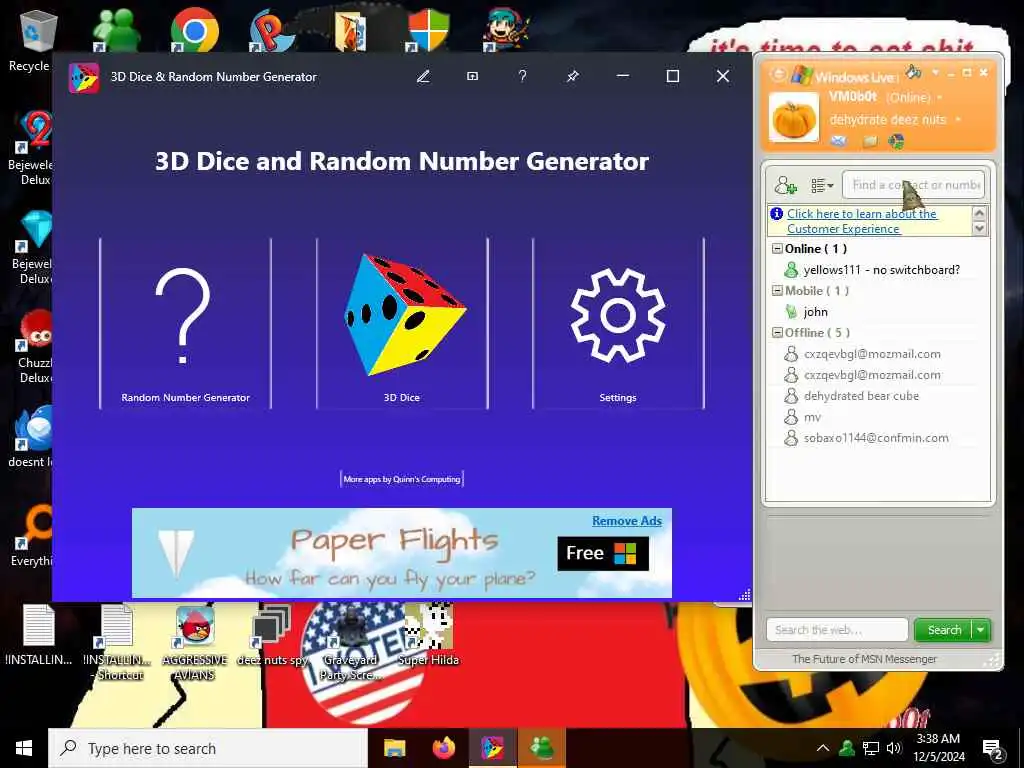Click the Messenger shortcut icon on the desktop
This screenshot has width=1024, height=768.
point(116,29)
